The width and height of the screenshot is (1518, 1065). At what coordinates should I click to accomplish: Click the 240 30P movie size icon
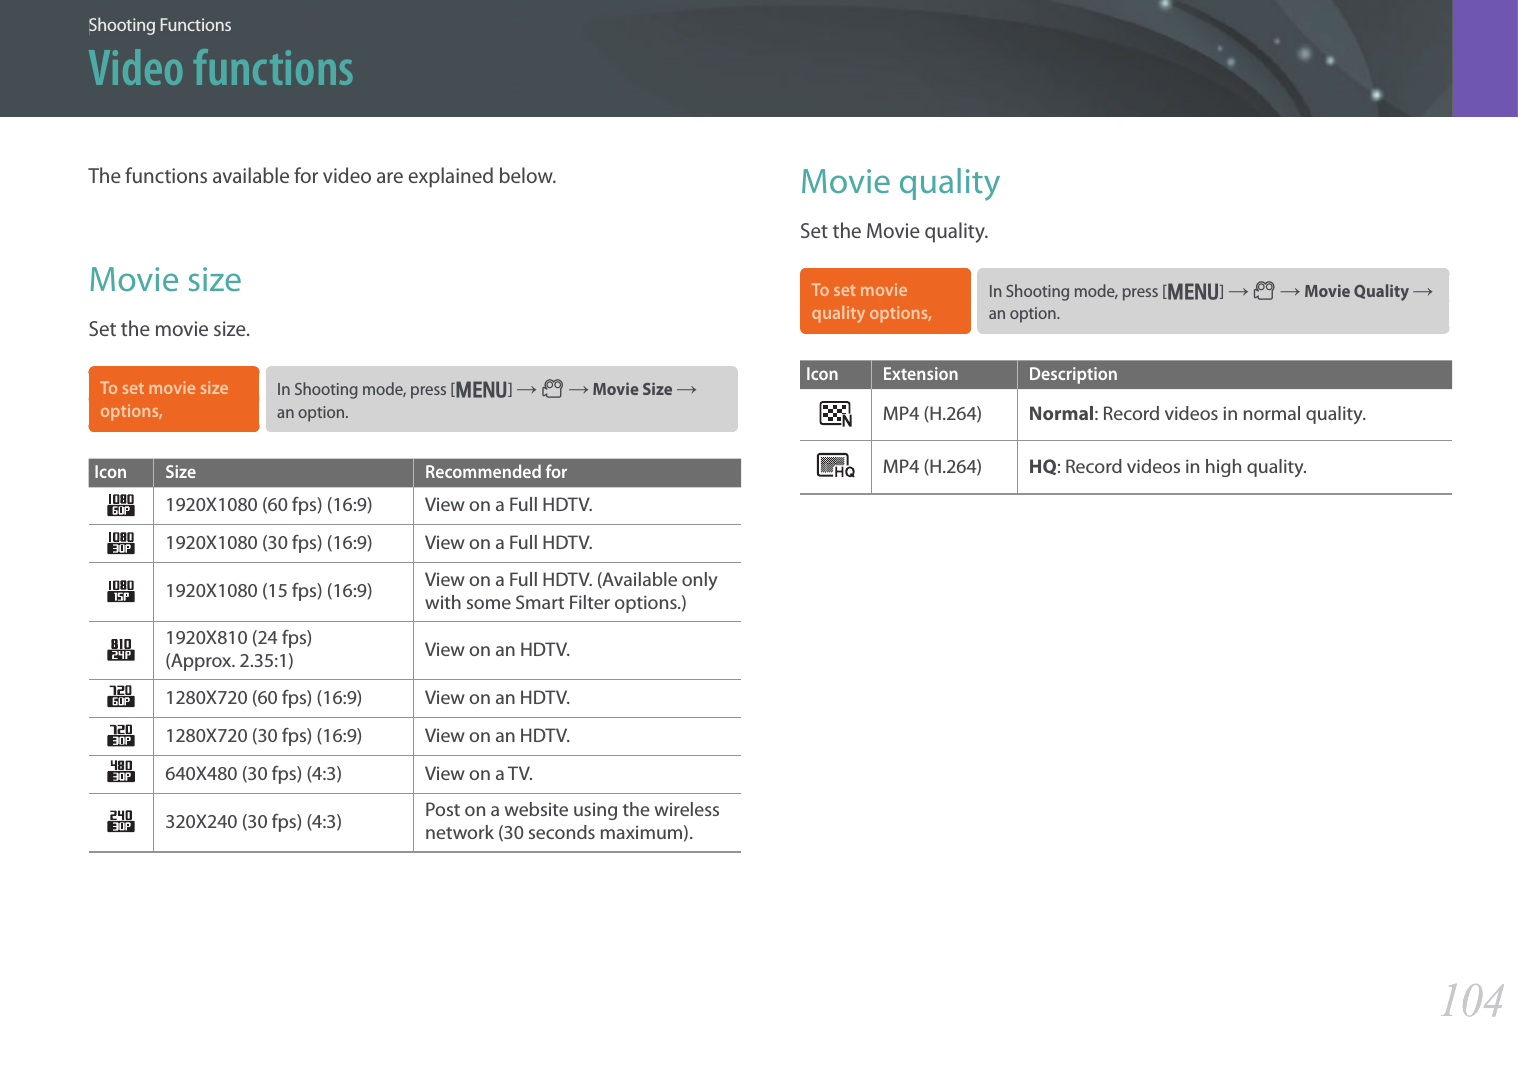tap(121, 821)
